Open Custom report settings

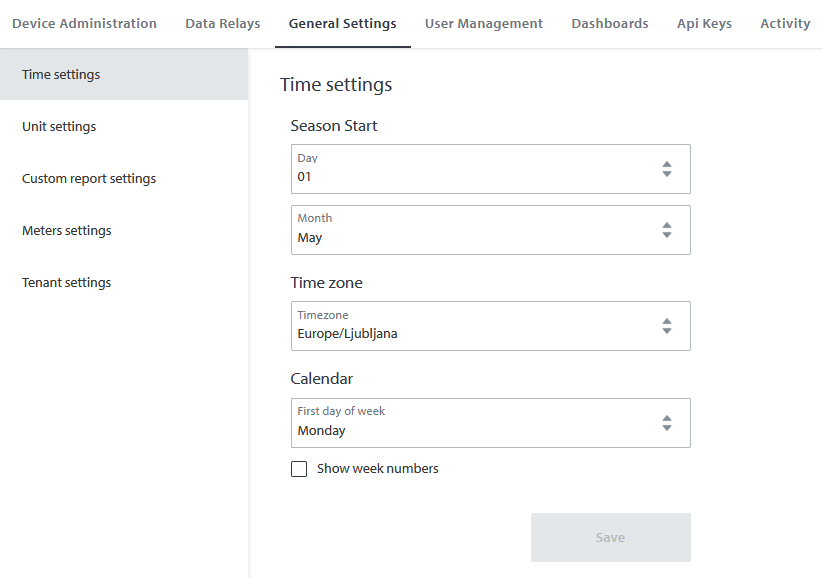(x=88, y=178)
